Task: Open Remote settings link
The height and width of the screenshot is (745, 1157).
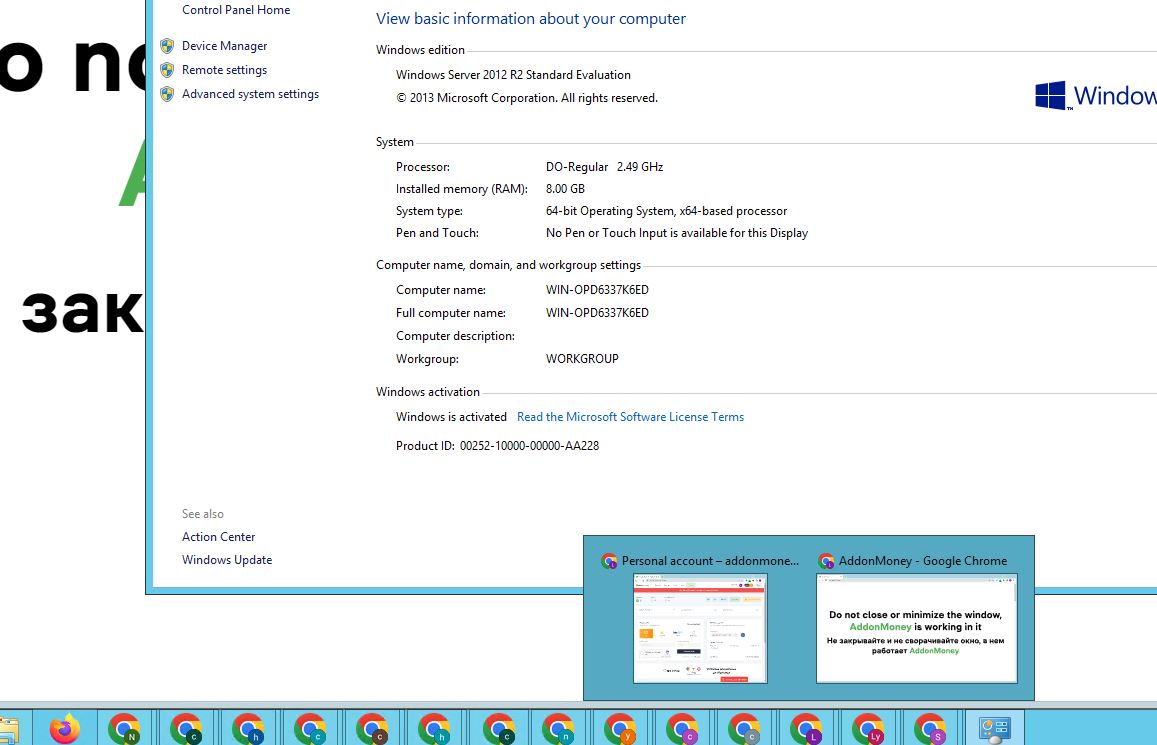Action: pyautogui.click(x=224, y=70)
